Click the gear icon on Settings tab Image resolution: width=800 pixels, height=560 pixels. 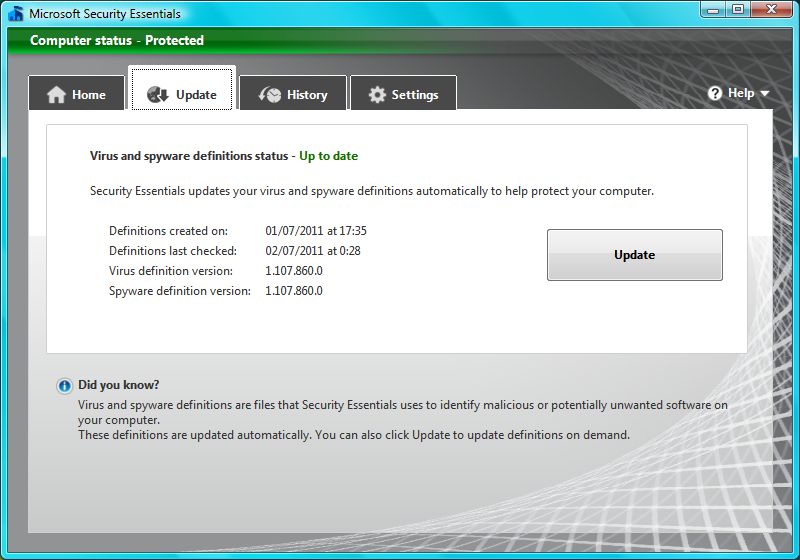pyautogui.click(x=377, y=95)
